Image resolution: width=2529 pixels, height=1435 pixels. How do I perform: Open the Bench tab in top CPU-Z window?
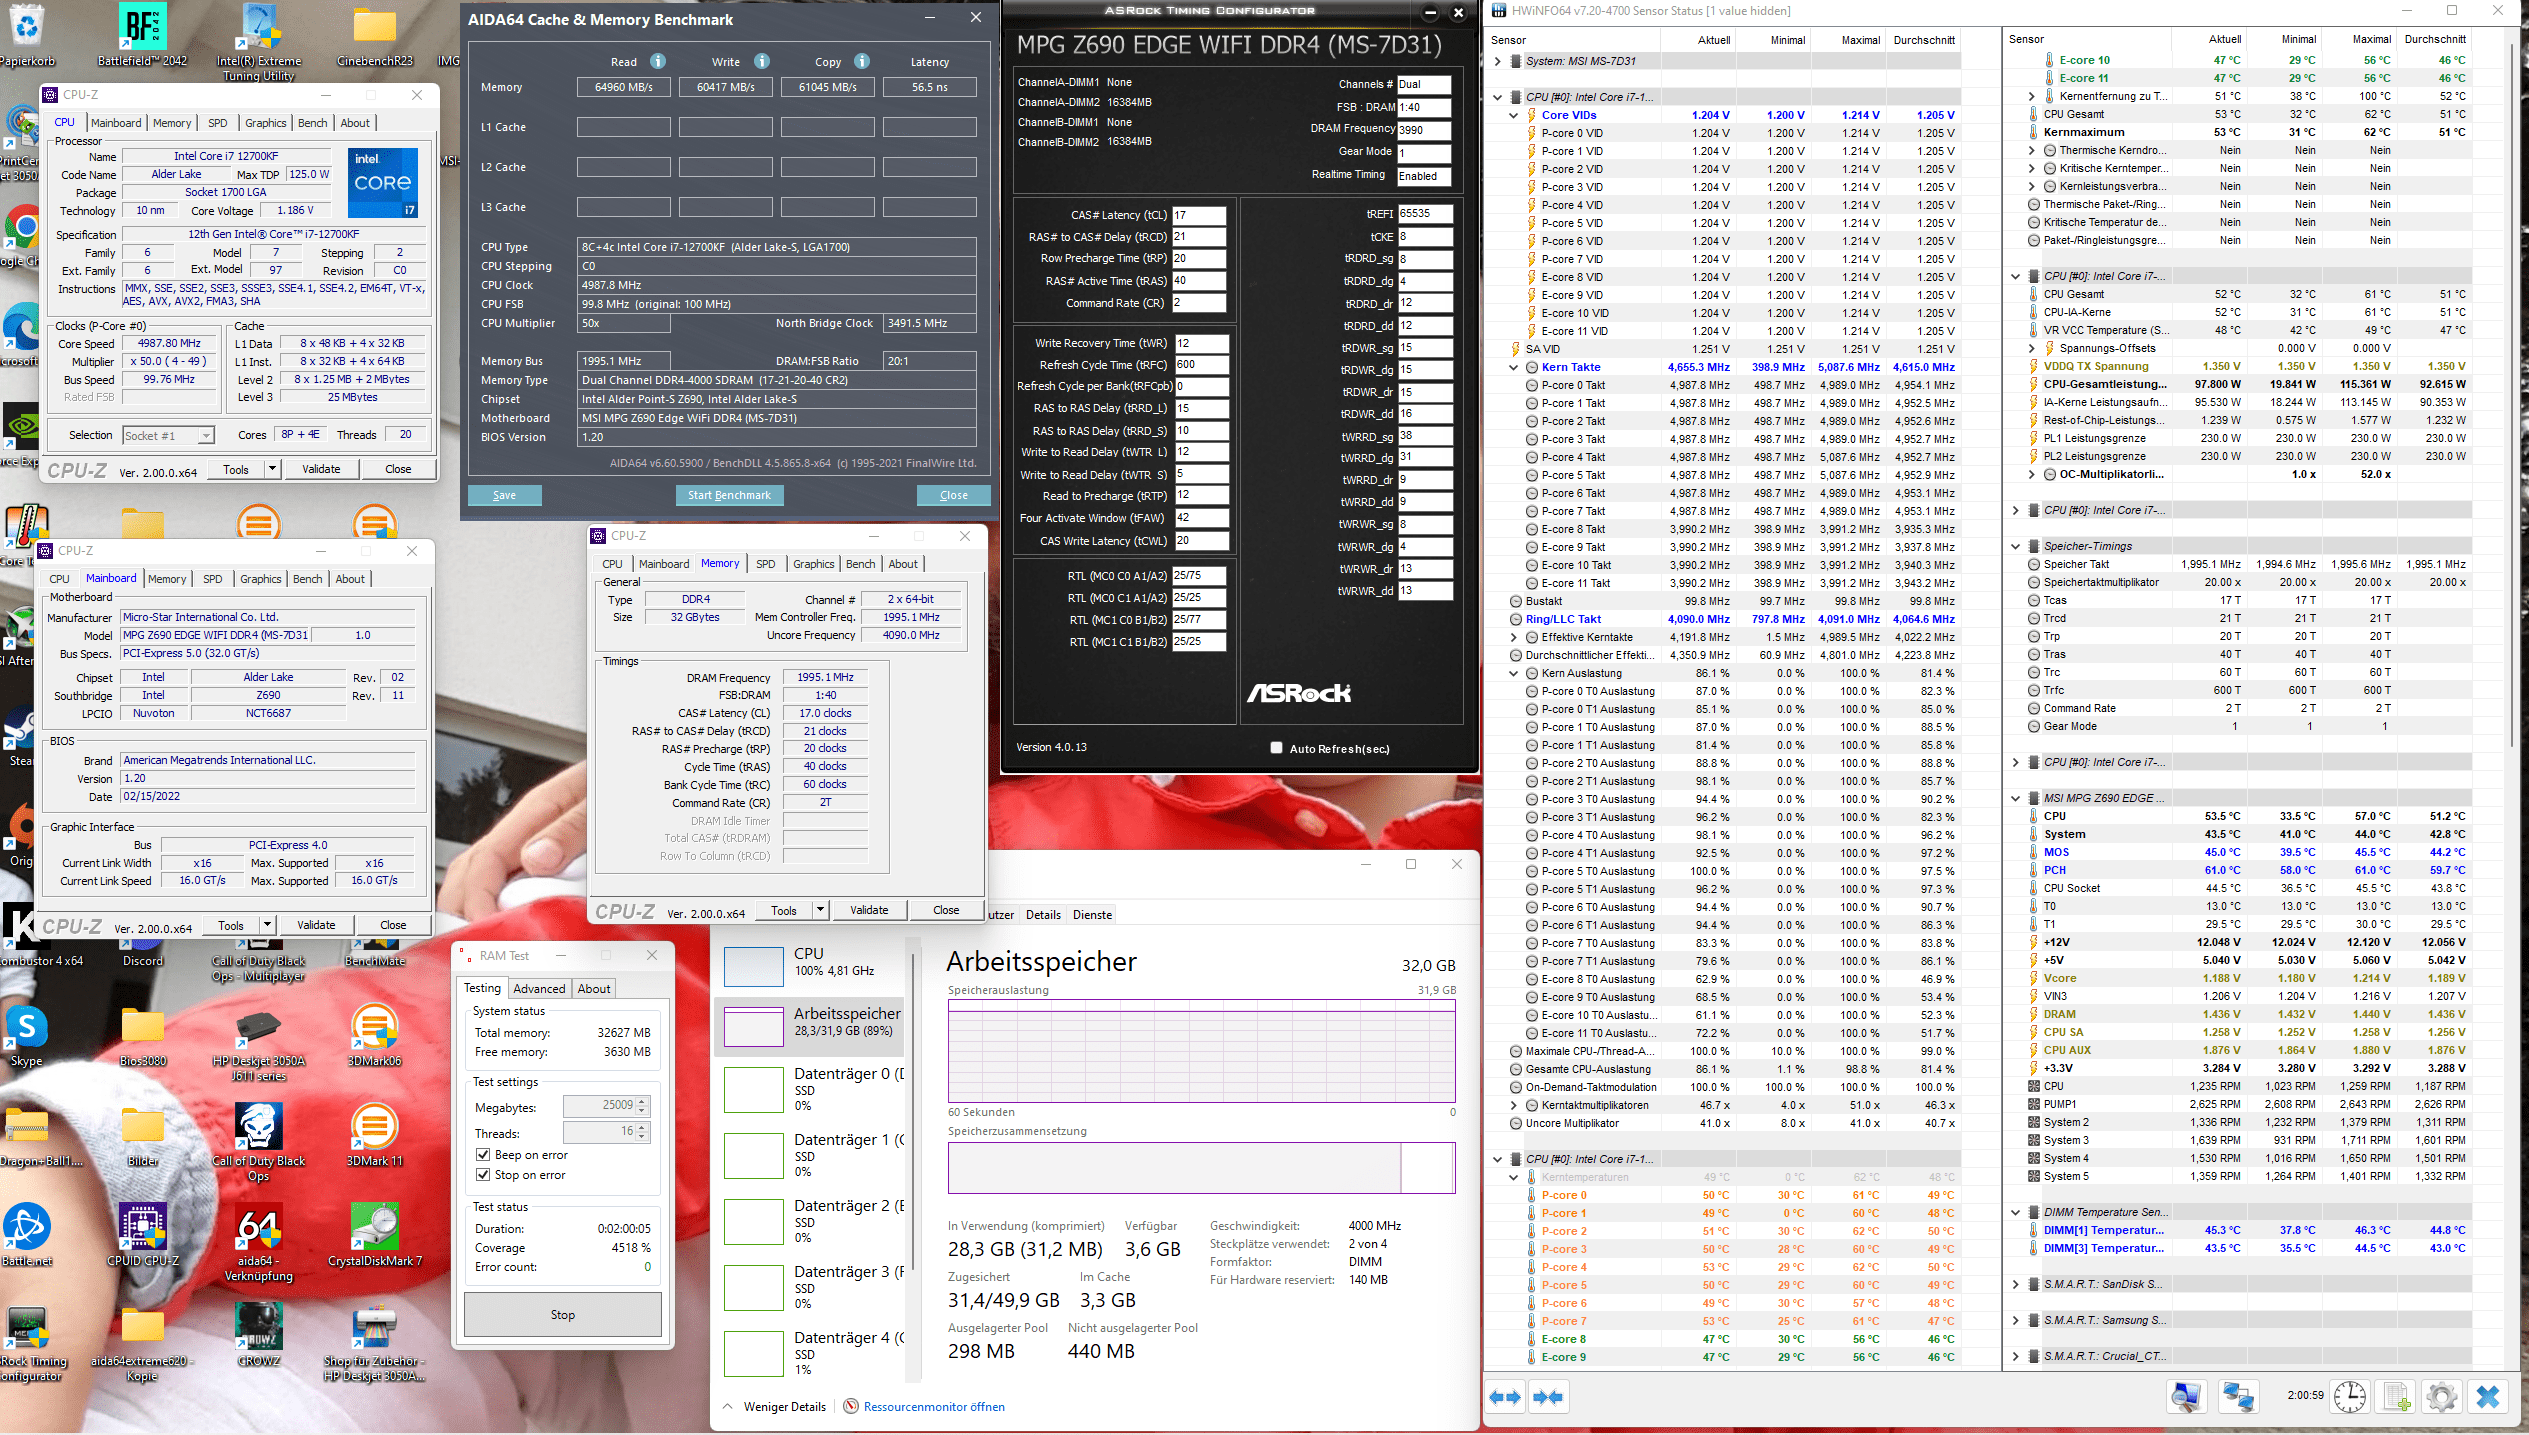click(x=312, y=123)
